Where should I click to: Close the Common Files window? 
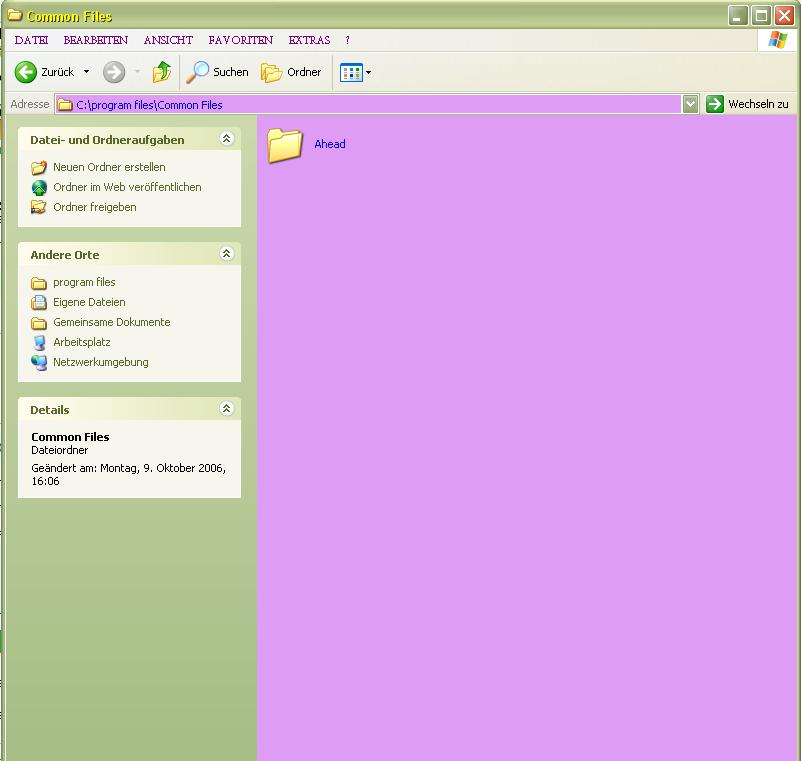pos(784,16)
